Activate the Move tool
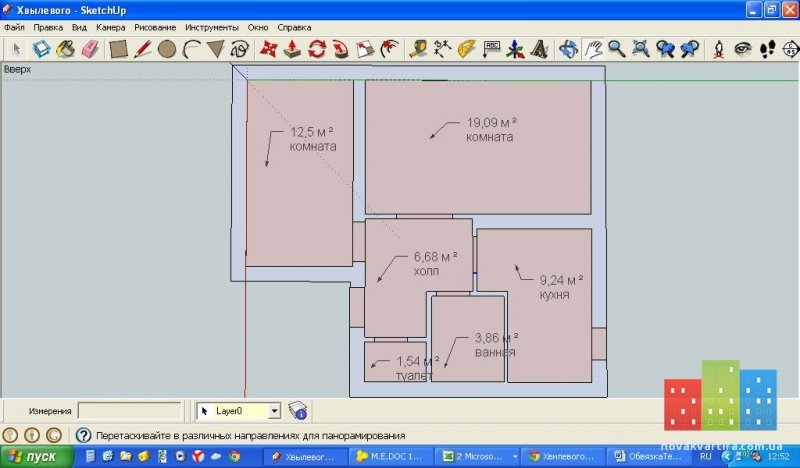Screen dimensions: 800x468 coord(268,50)
